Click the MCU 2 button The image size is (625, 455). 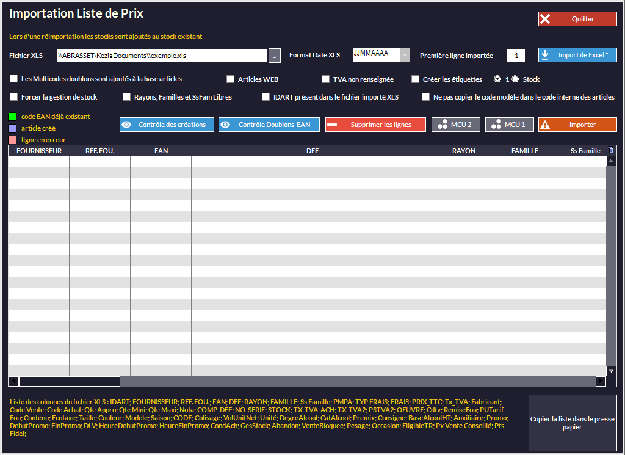pyautogui.click(x=455, y=124)
